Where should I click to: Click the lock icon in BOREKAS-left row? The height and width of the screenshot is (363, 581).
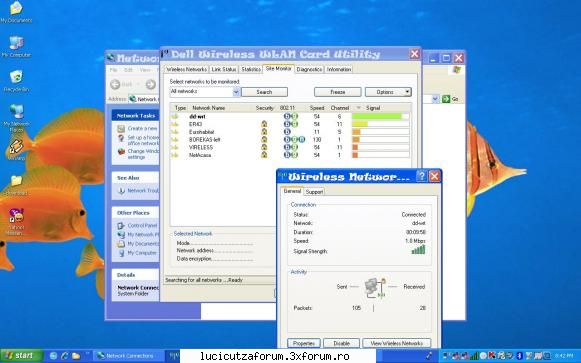point(264,140)
